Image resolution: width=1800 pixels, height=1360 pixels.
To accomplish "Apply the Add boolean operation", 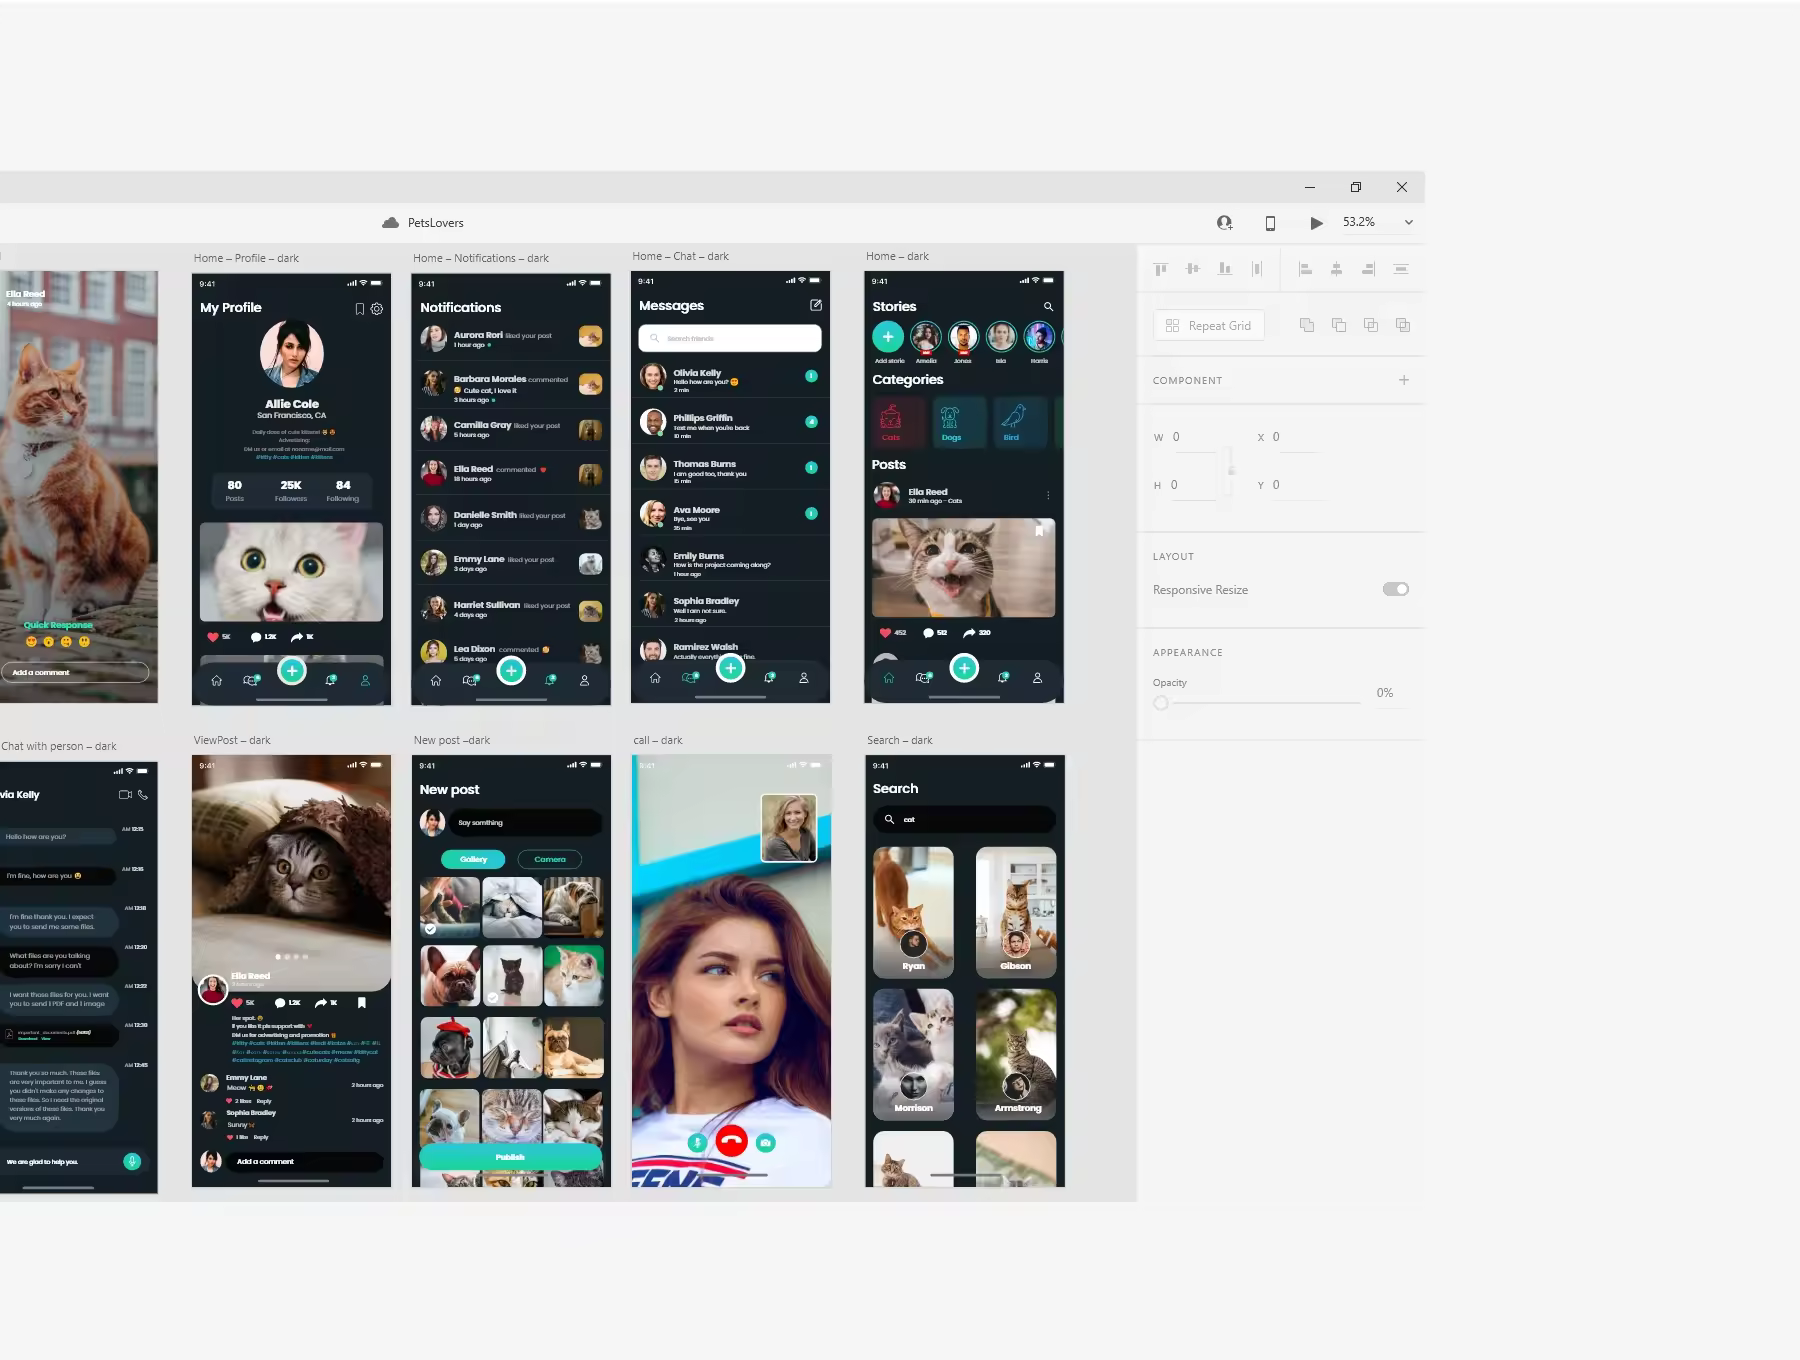I will pyautogui.click(x=1306, y=325).
